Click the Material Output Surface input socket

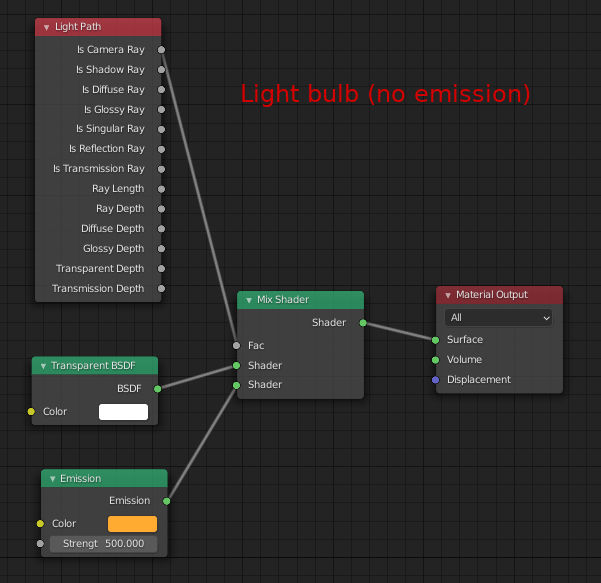pyautogui.click(x=436, y=340)
